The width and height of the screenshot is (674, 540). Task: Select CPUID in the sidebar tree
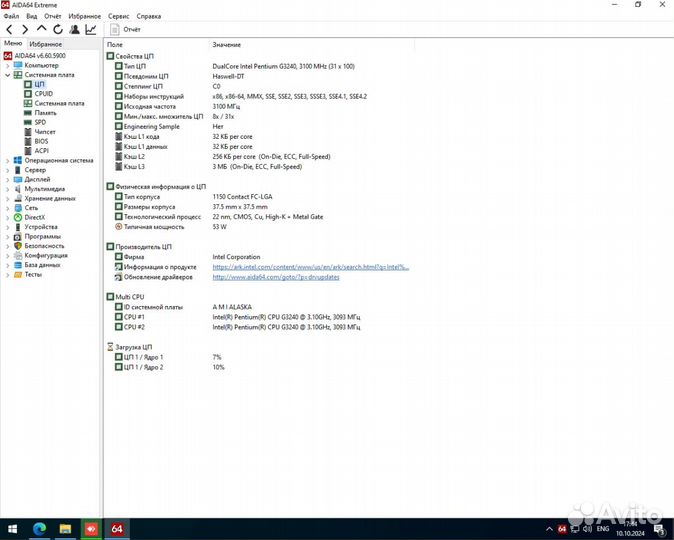[x=43, y=94]
